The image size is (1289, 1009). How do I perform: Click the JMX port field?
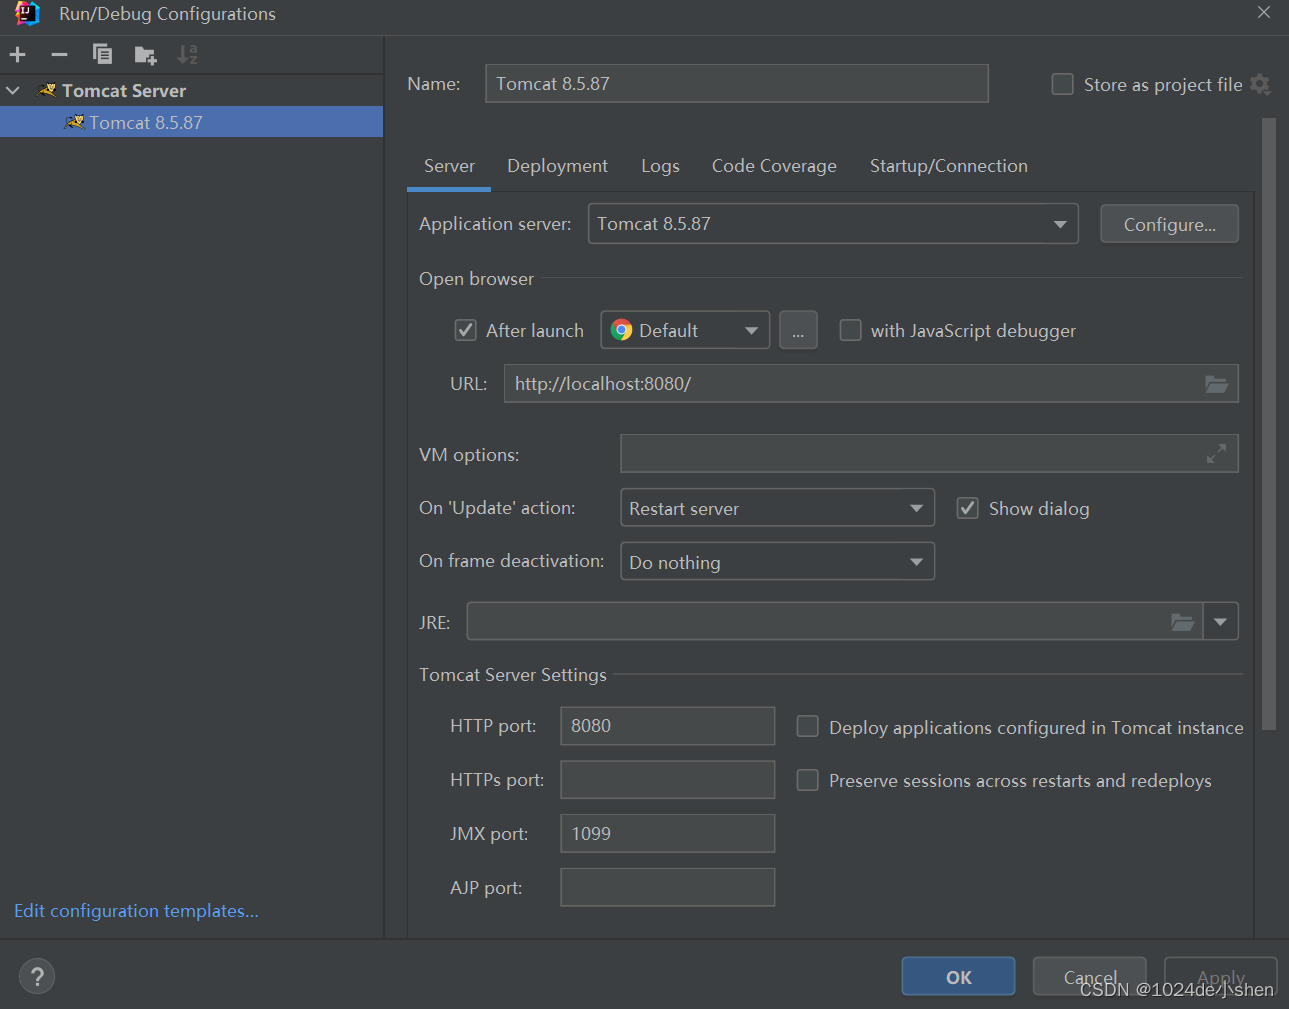667,834
